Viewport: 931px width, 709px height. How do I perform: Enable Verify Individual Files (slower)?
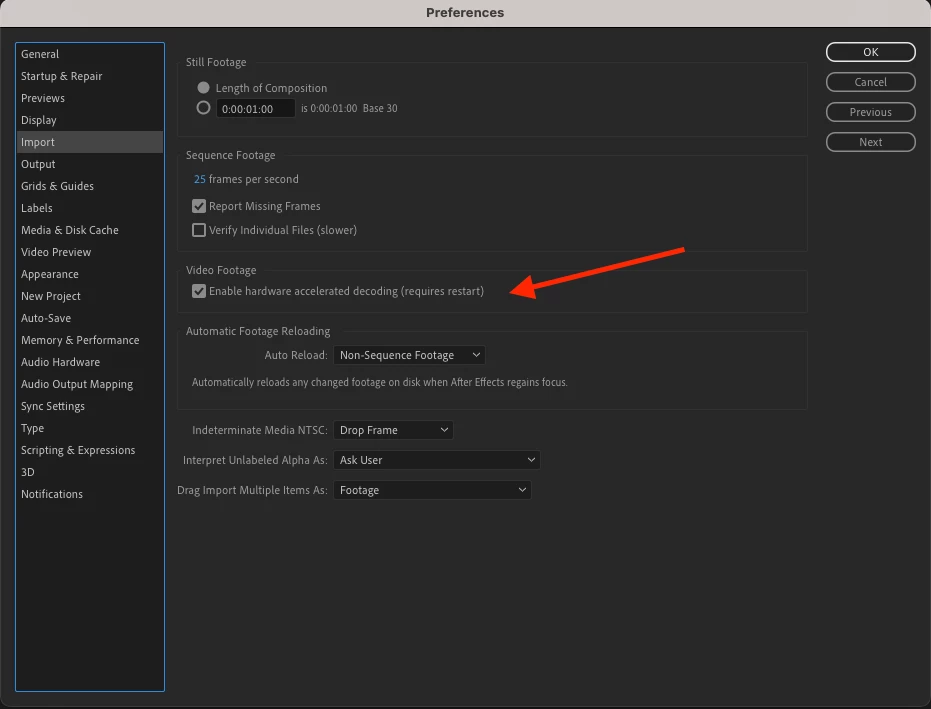(199, 230)
